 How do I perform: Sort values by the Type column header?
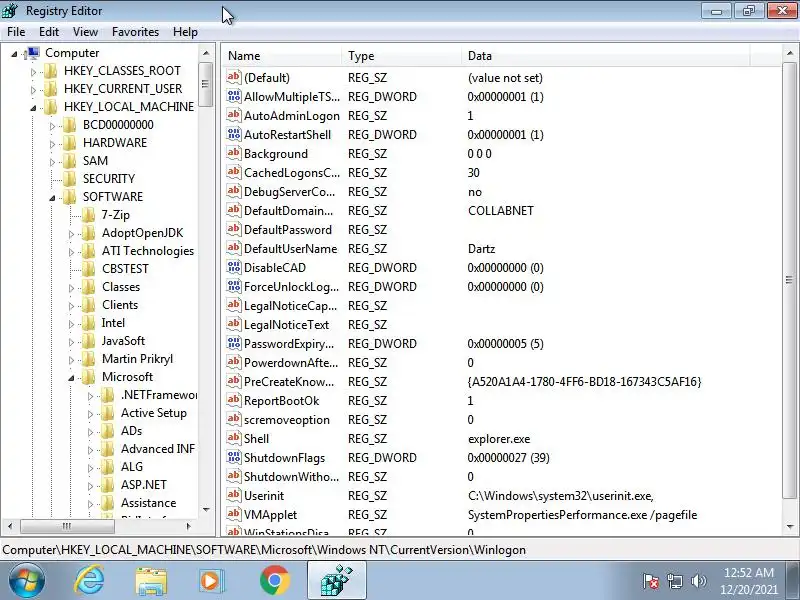click(402, 56)
